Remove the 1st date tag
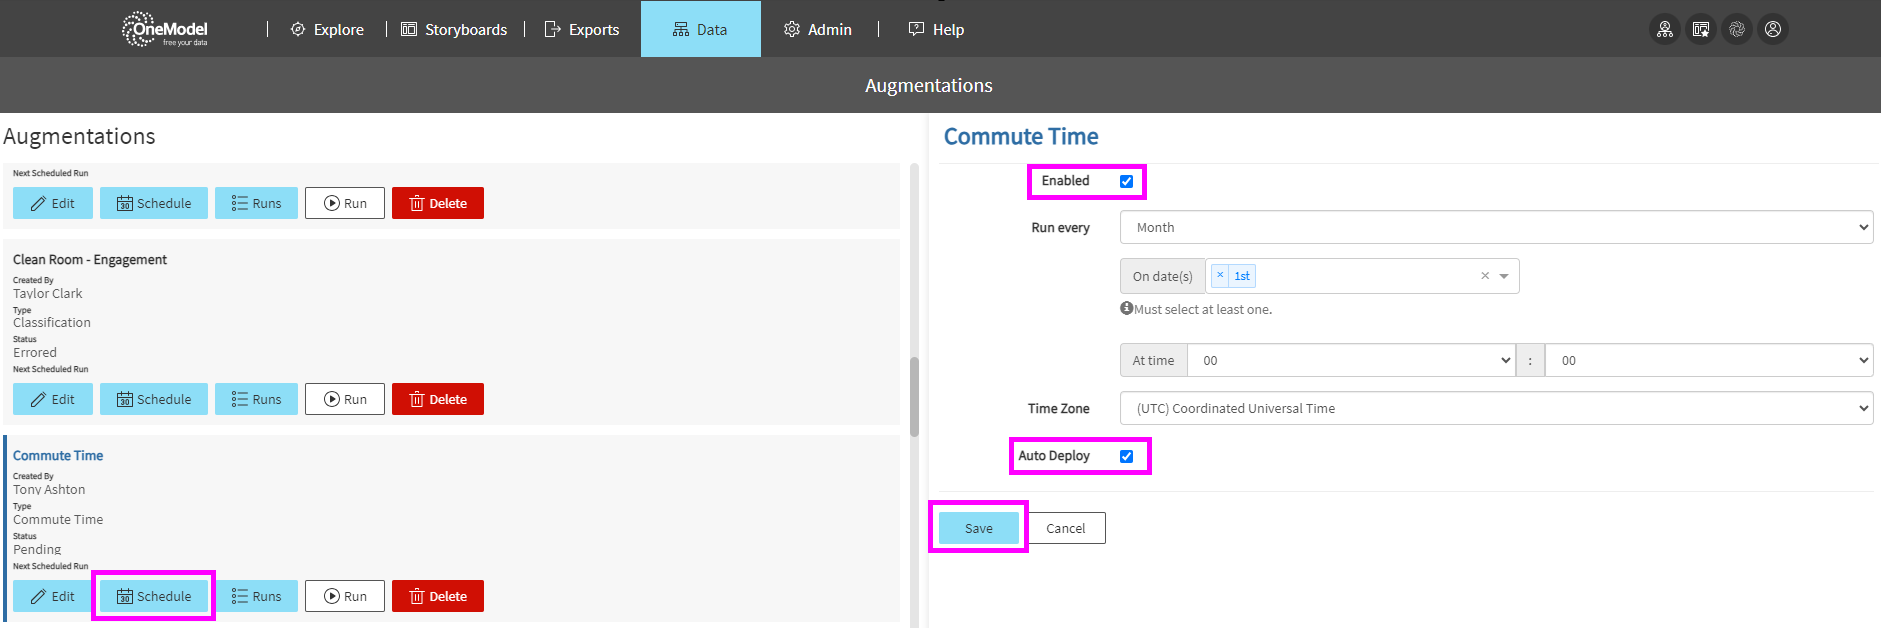The height and width of the screenshot is (628, 1881). click(x=1220, y=275)
